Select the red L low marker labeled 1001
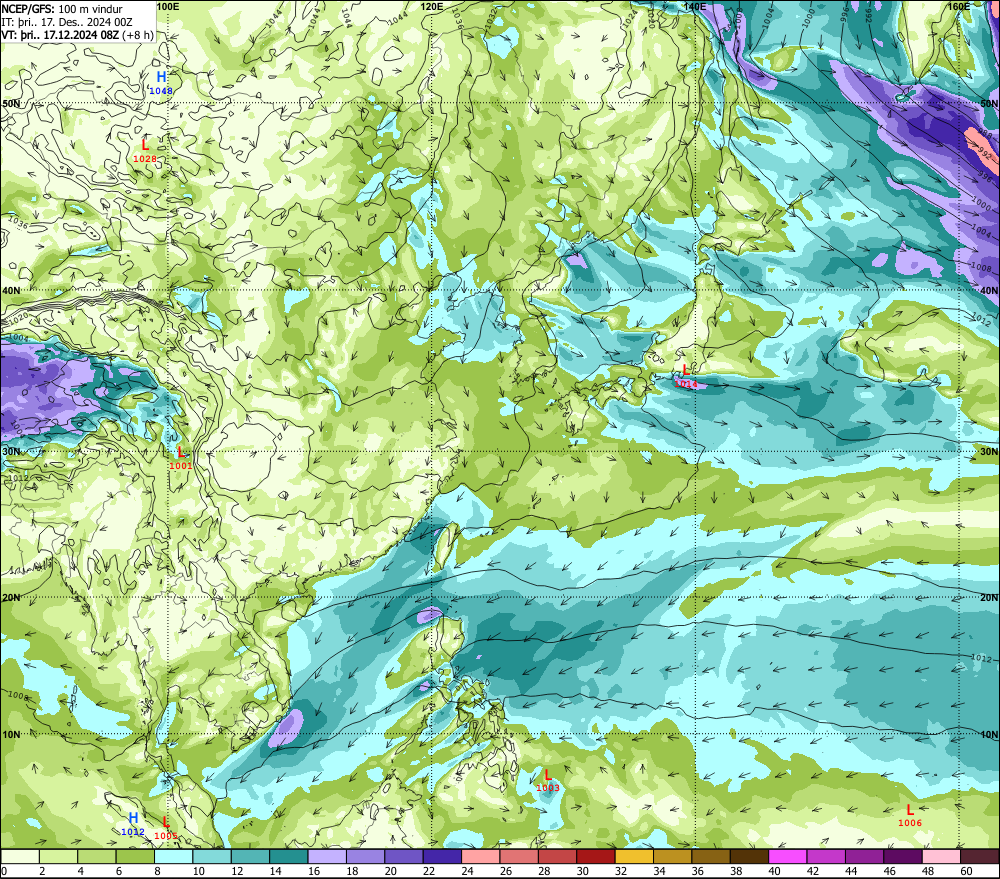This screenshot has height=879, width=1000. click(180, 452)
